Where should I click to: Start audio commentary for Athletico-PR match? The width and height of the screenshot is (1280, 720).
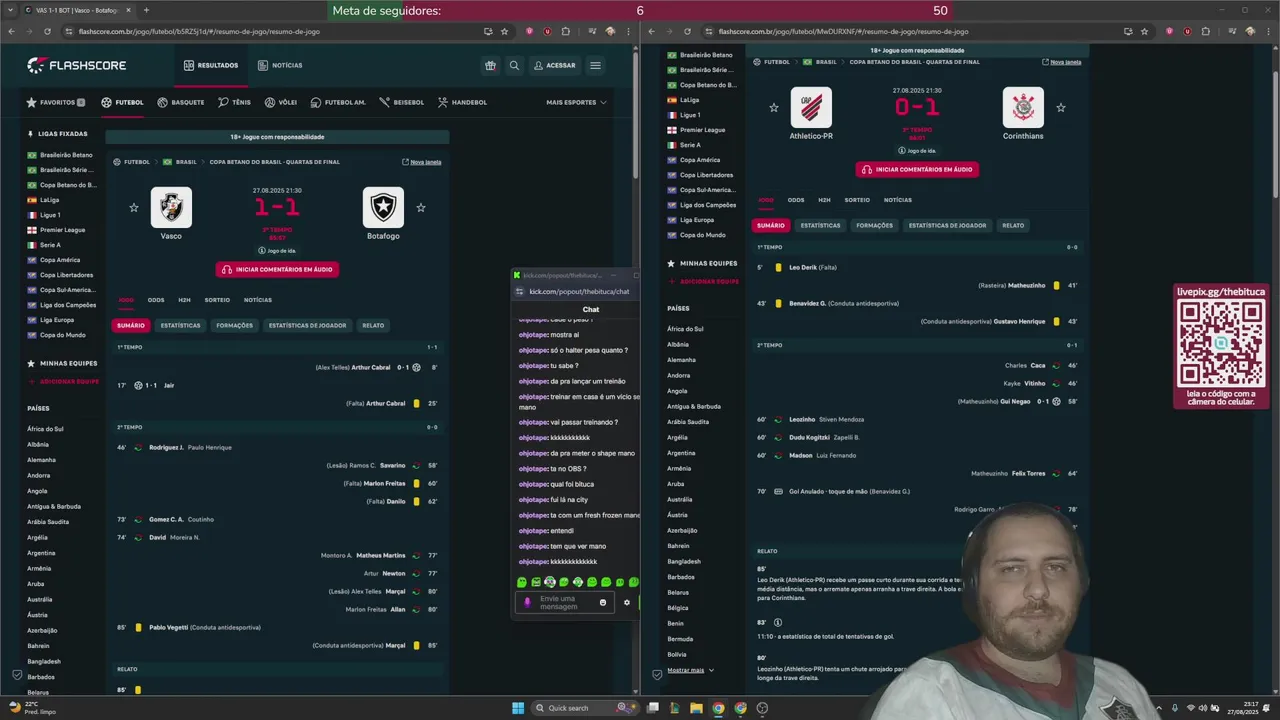tap(917, 170)
